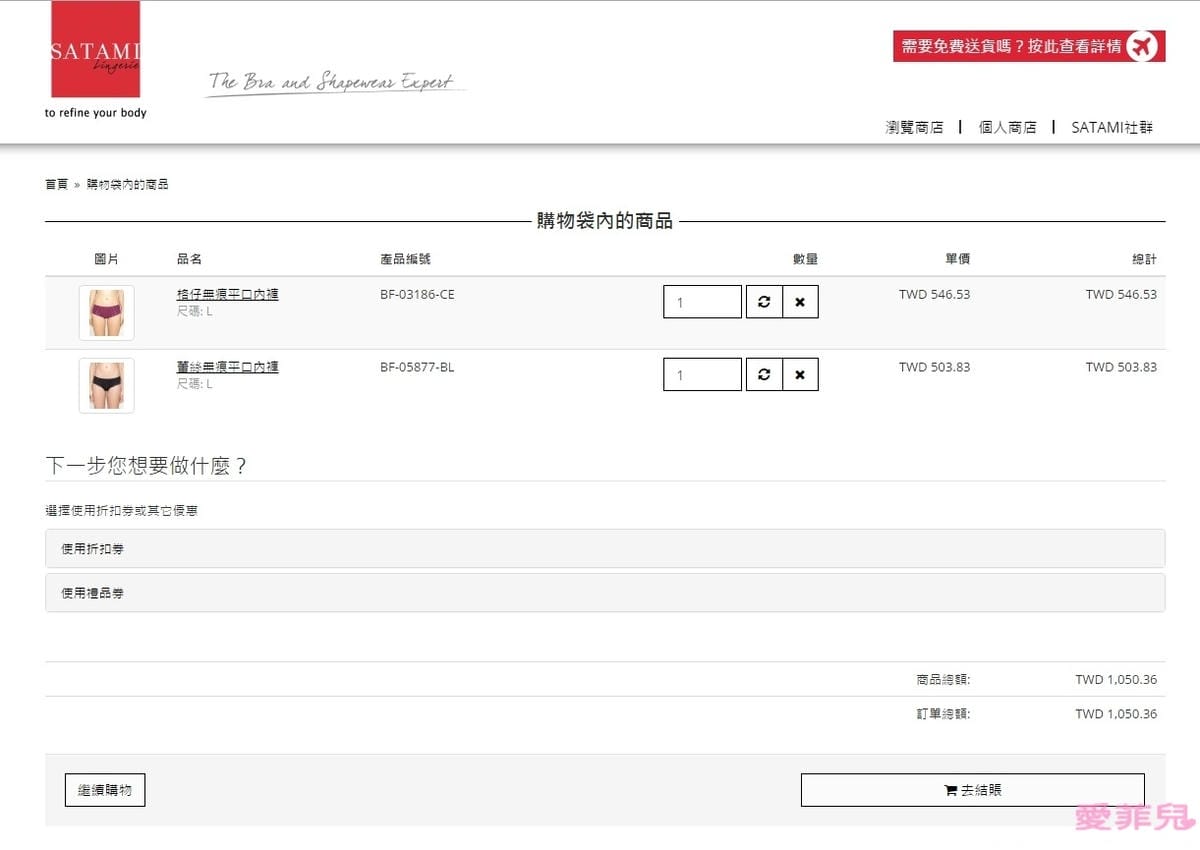Expand the 使用折扣券 section
Screen dimensions: 1200x850
(x=605, y=549)
